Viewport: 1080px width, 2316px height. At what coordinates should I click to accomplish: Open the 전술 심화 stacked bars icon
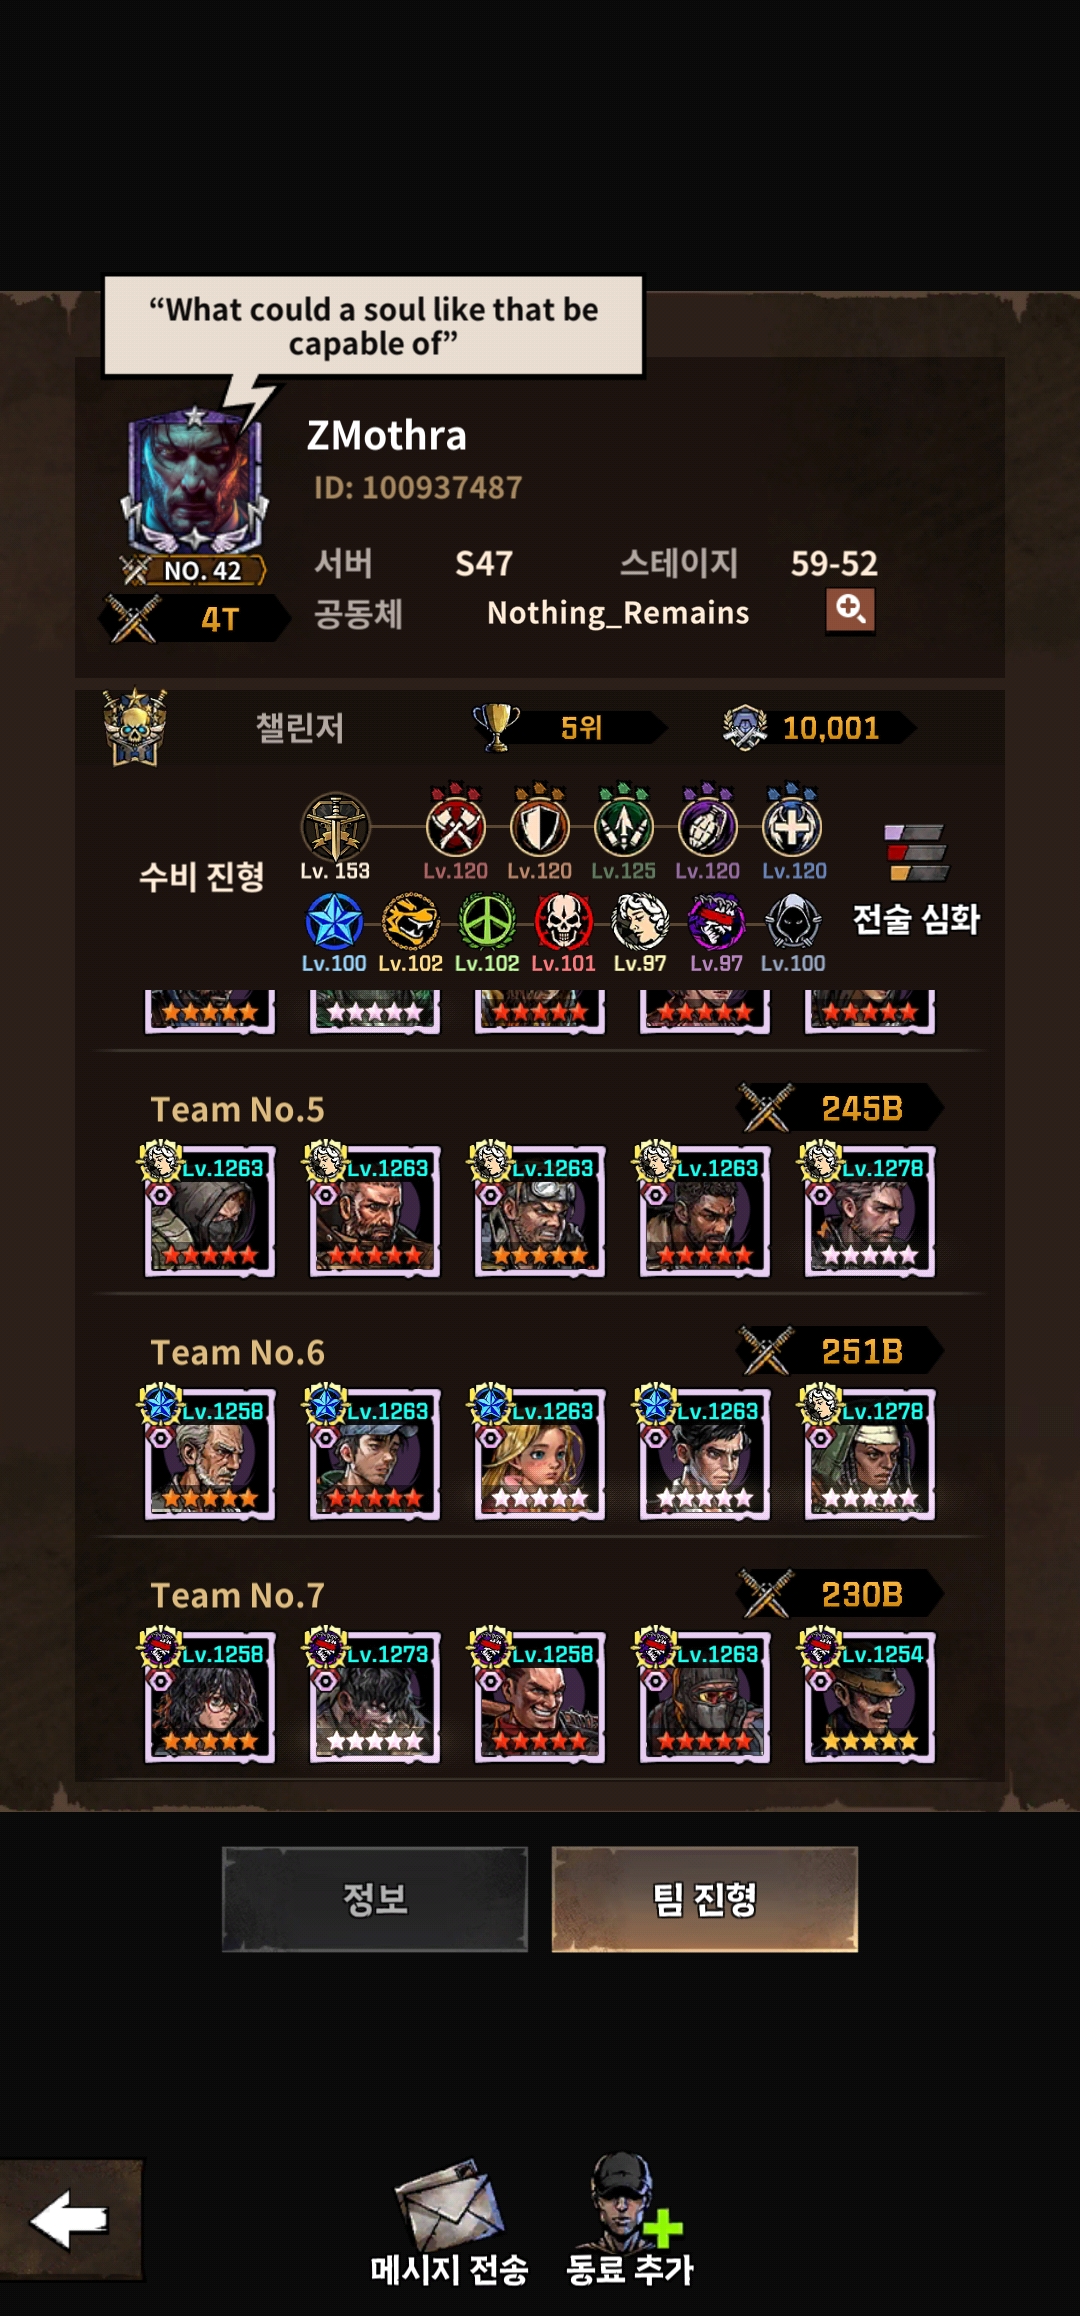pos(916,853)
